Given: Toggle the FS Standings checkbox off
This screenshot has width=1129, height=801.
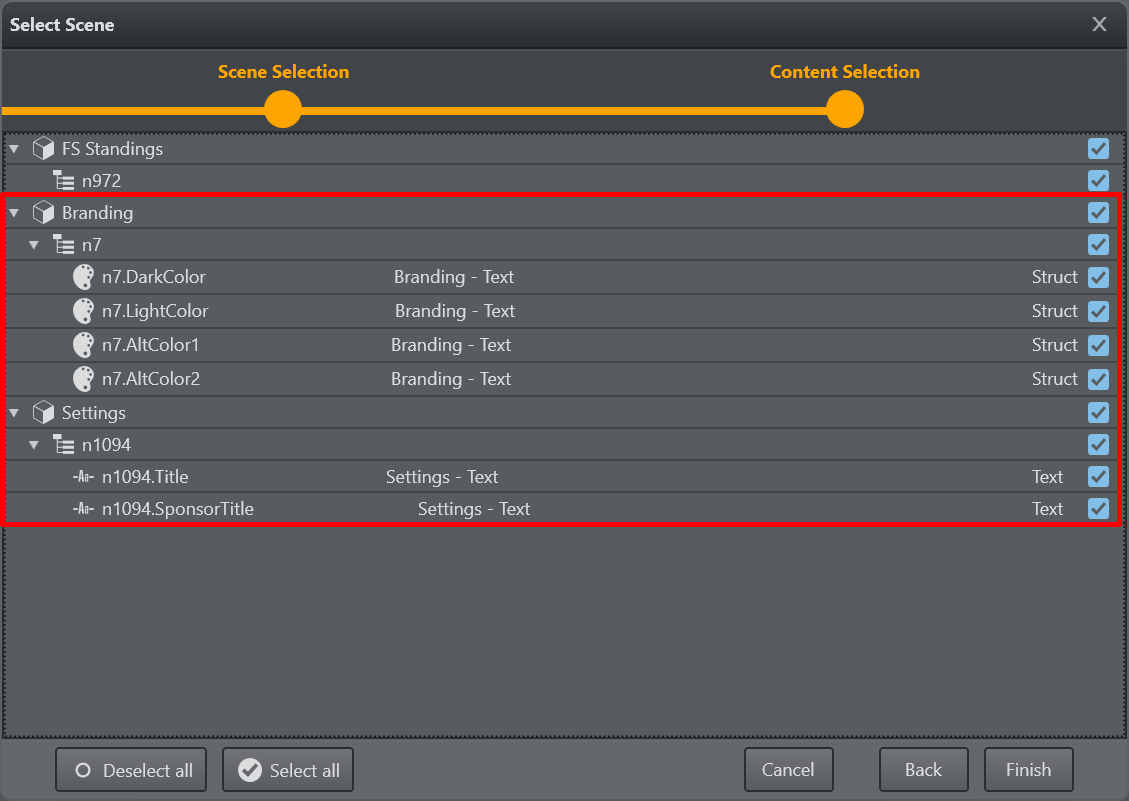Looking at the screenshot, I should click(1098, 149).
